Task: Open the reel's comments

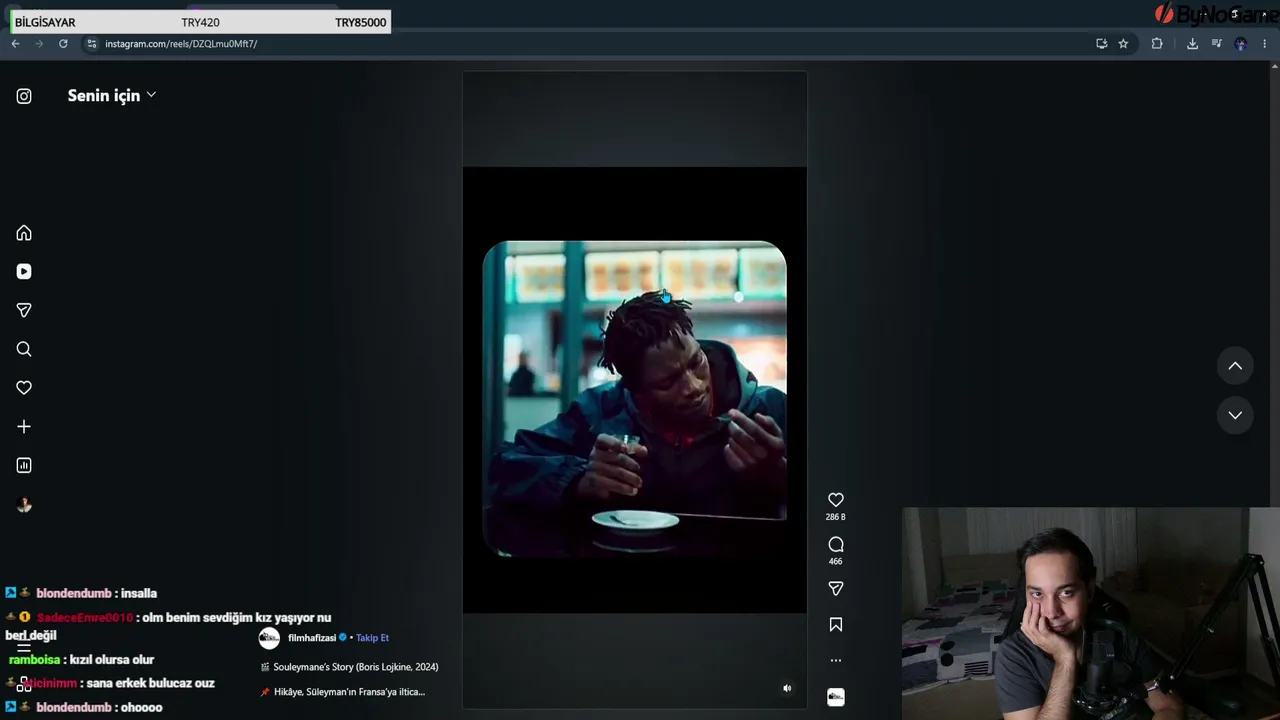Action: 836,544
